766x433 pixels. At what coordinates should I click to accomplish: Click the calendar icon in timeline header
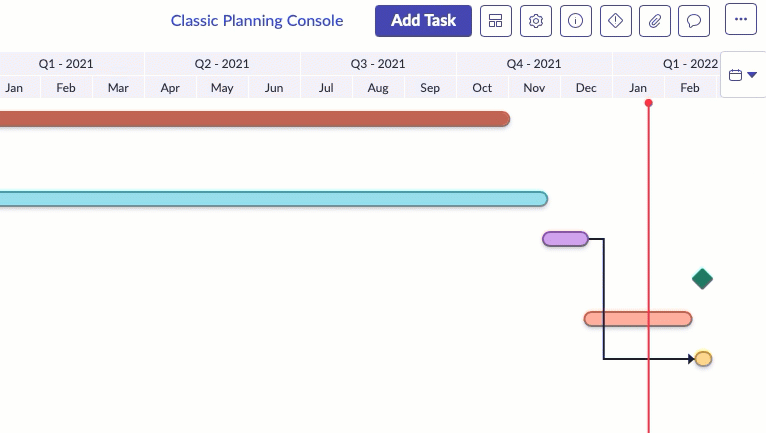(735, 75)
